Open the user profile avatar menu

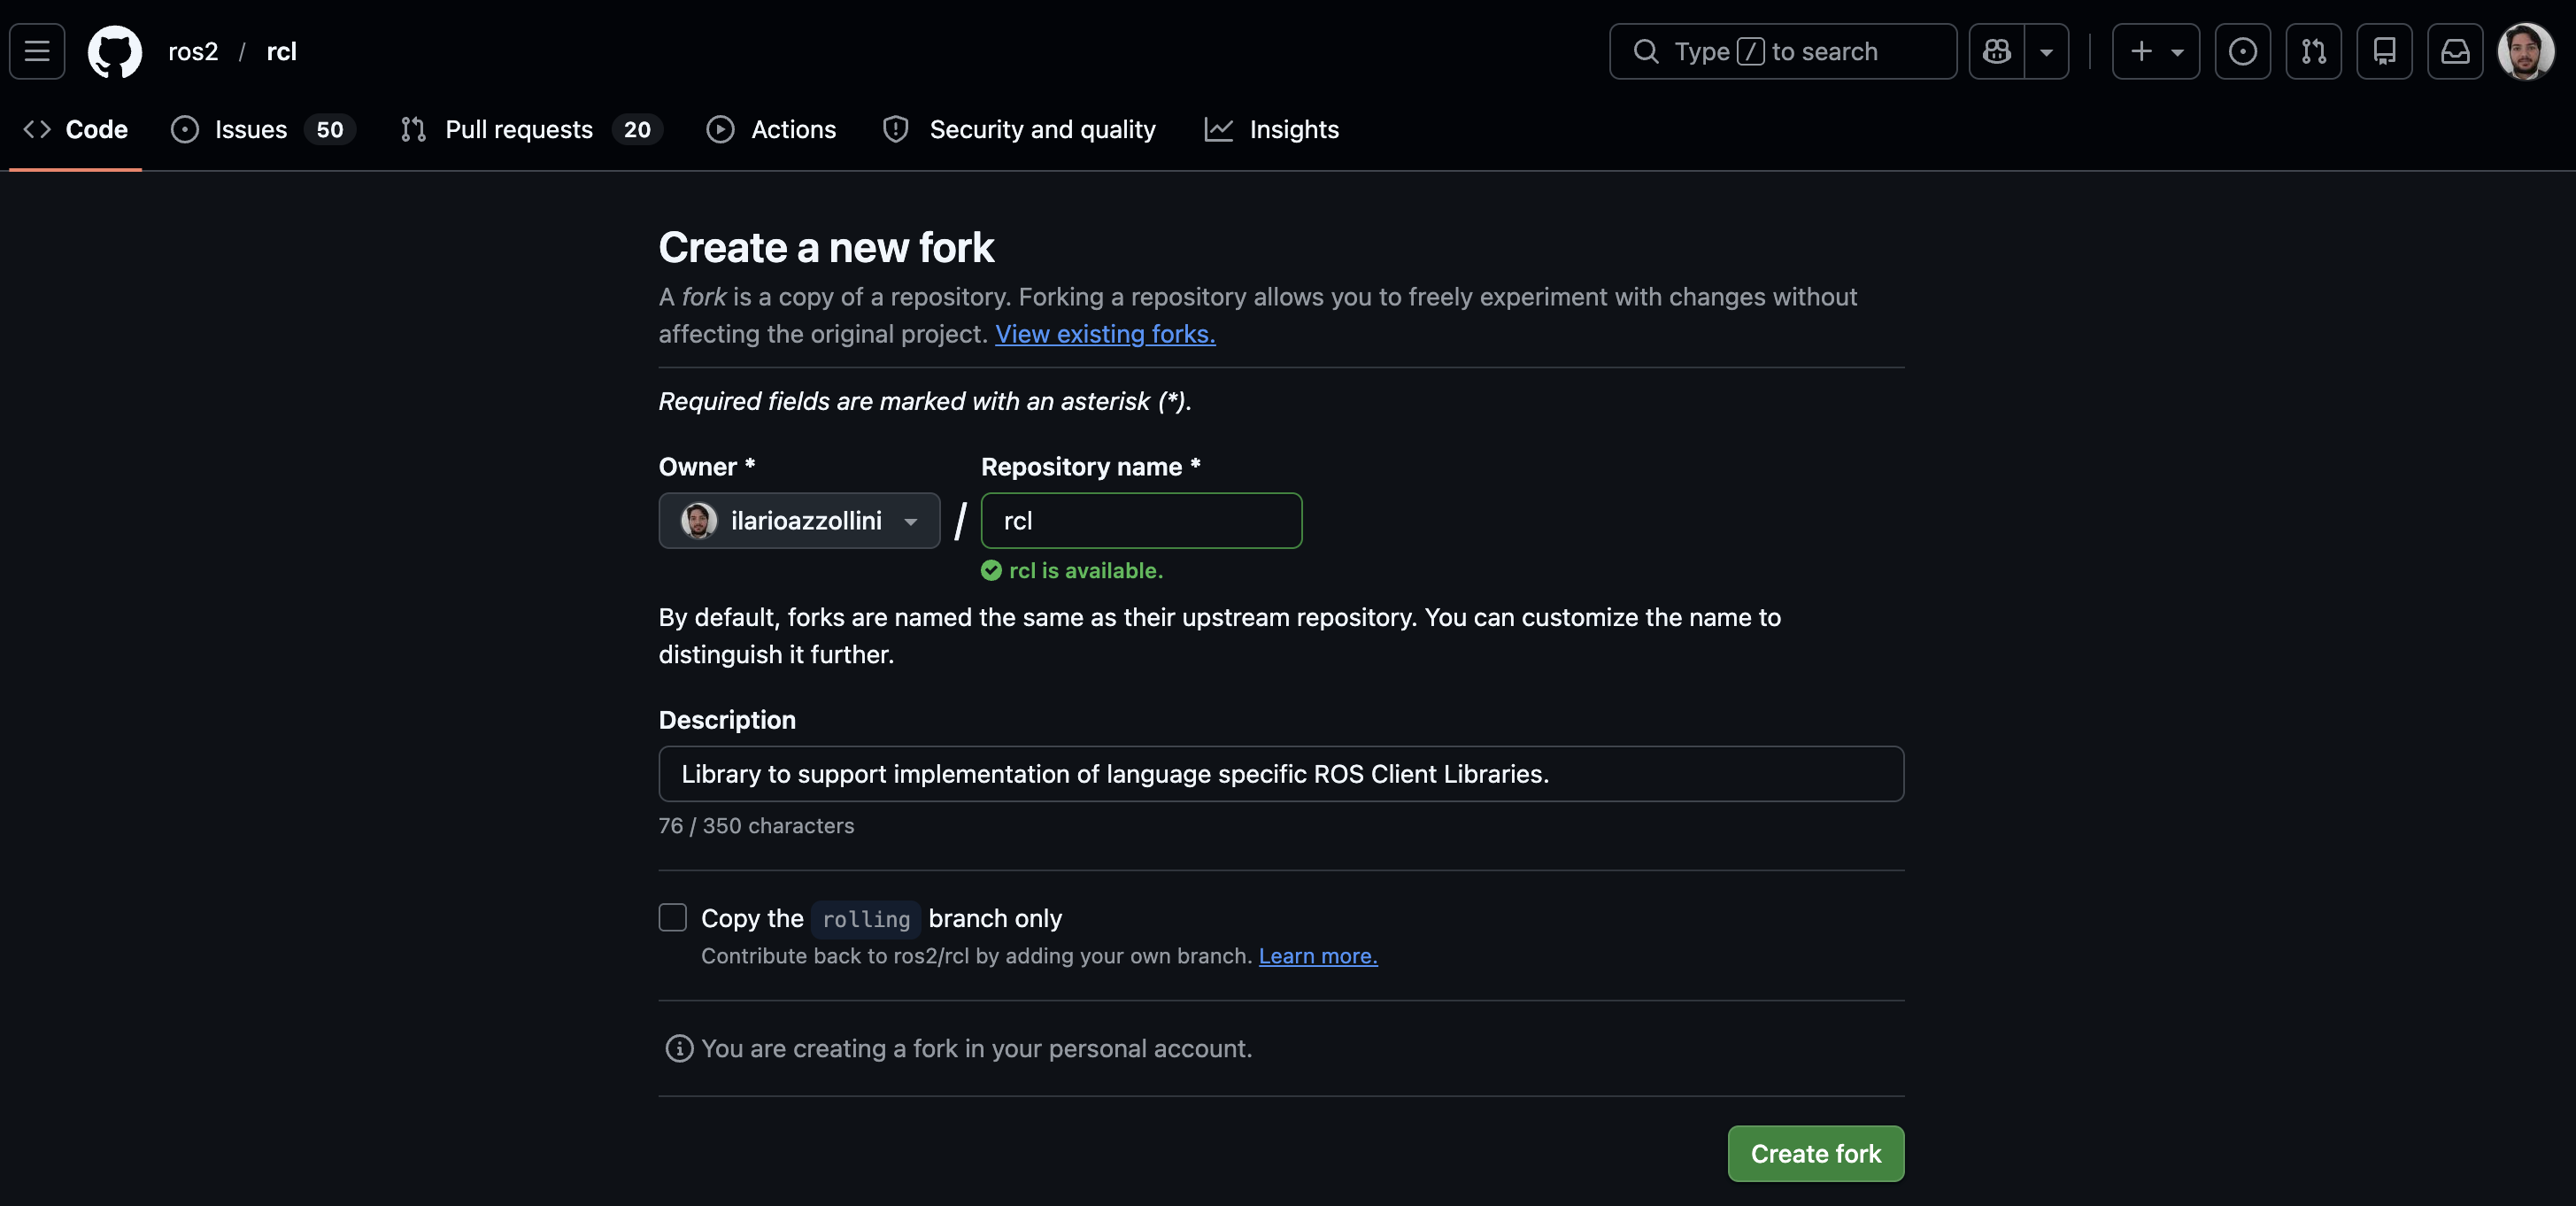[x=2525, y=51]
